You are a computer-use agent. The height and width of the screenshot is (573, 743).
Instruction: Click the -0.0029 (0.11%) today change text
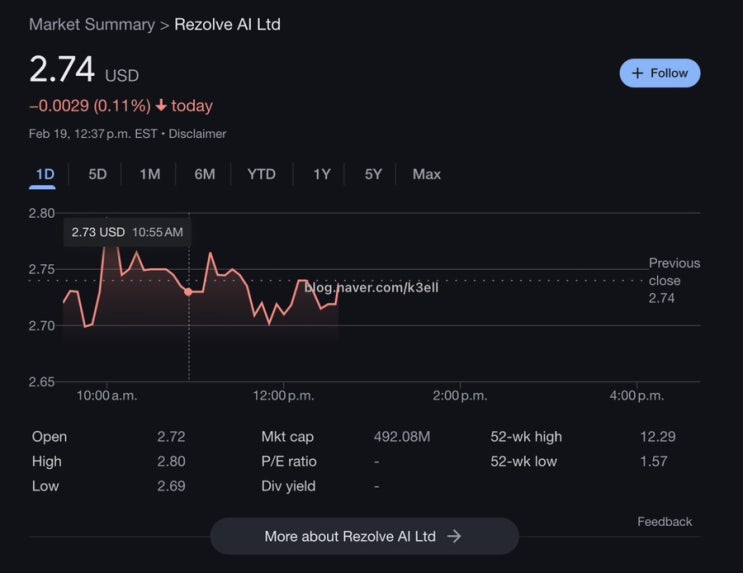[x=121, y=106]
